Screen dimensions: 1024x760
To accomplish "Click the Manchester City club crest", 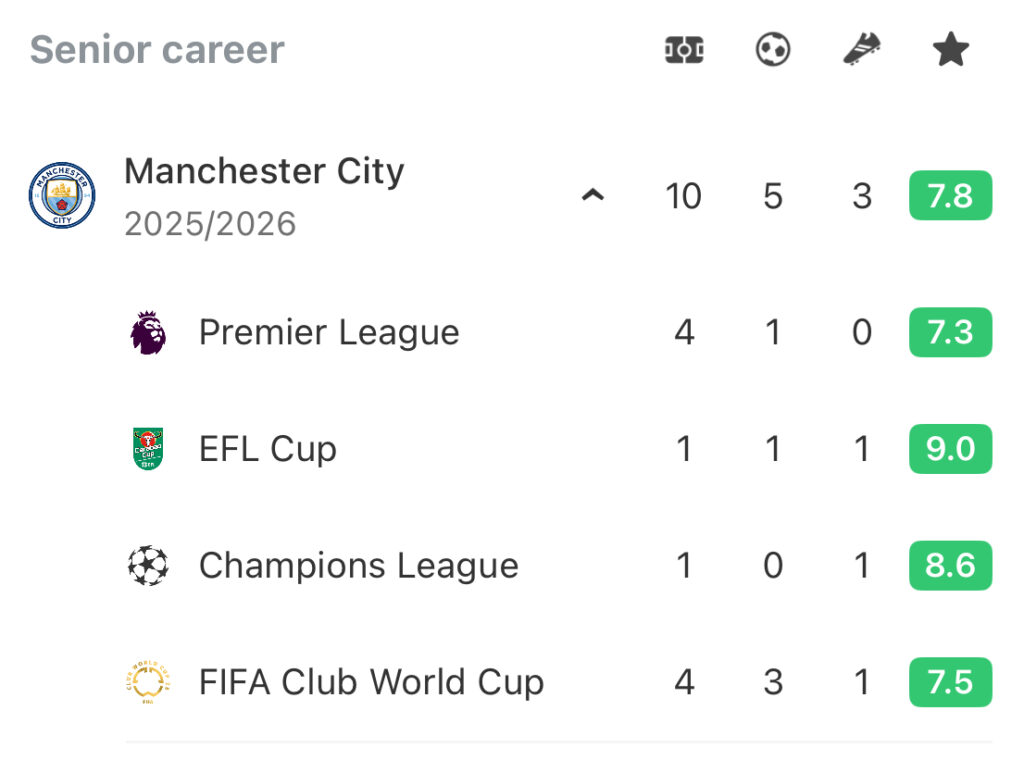I will click(62, 196).
